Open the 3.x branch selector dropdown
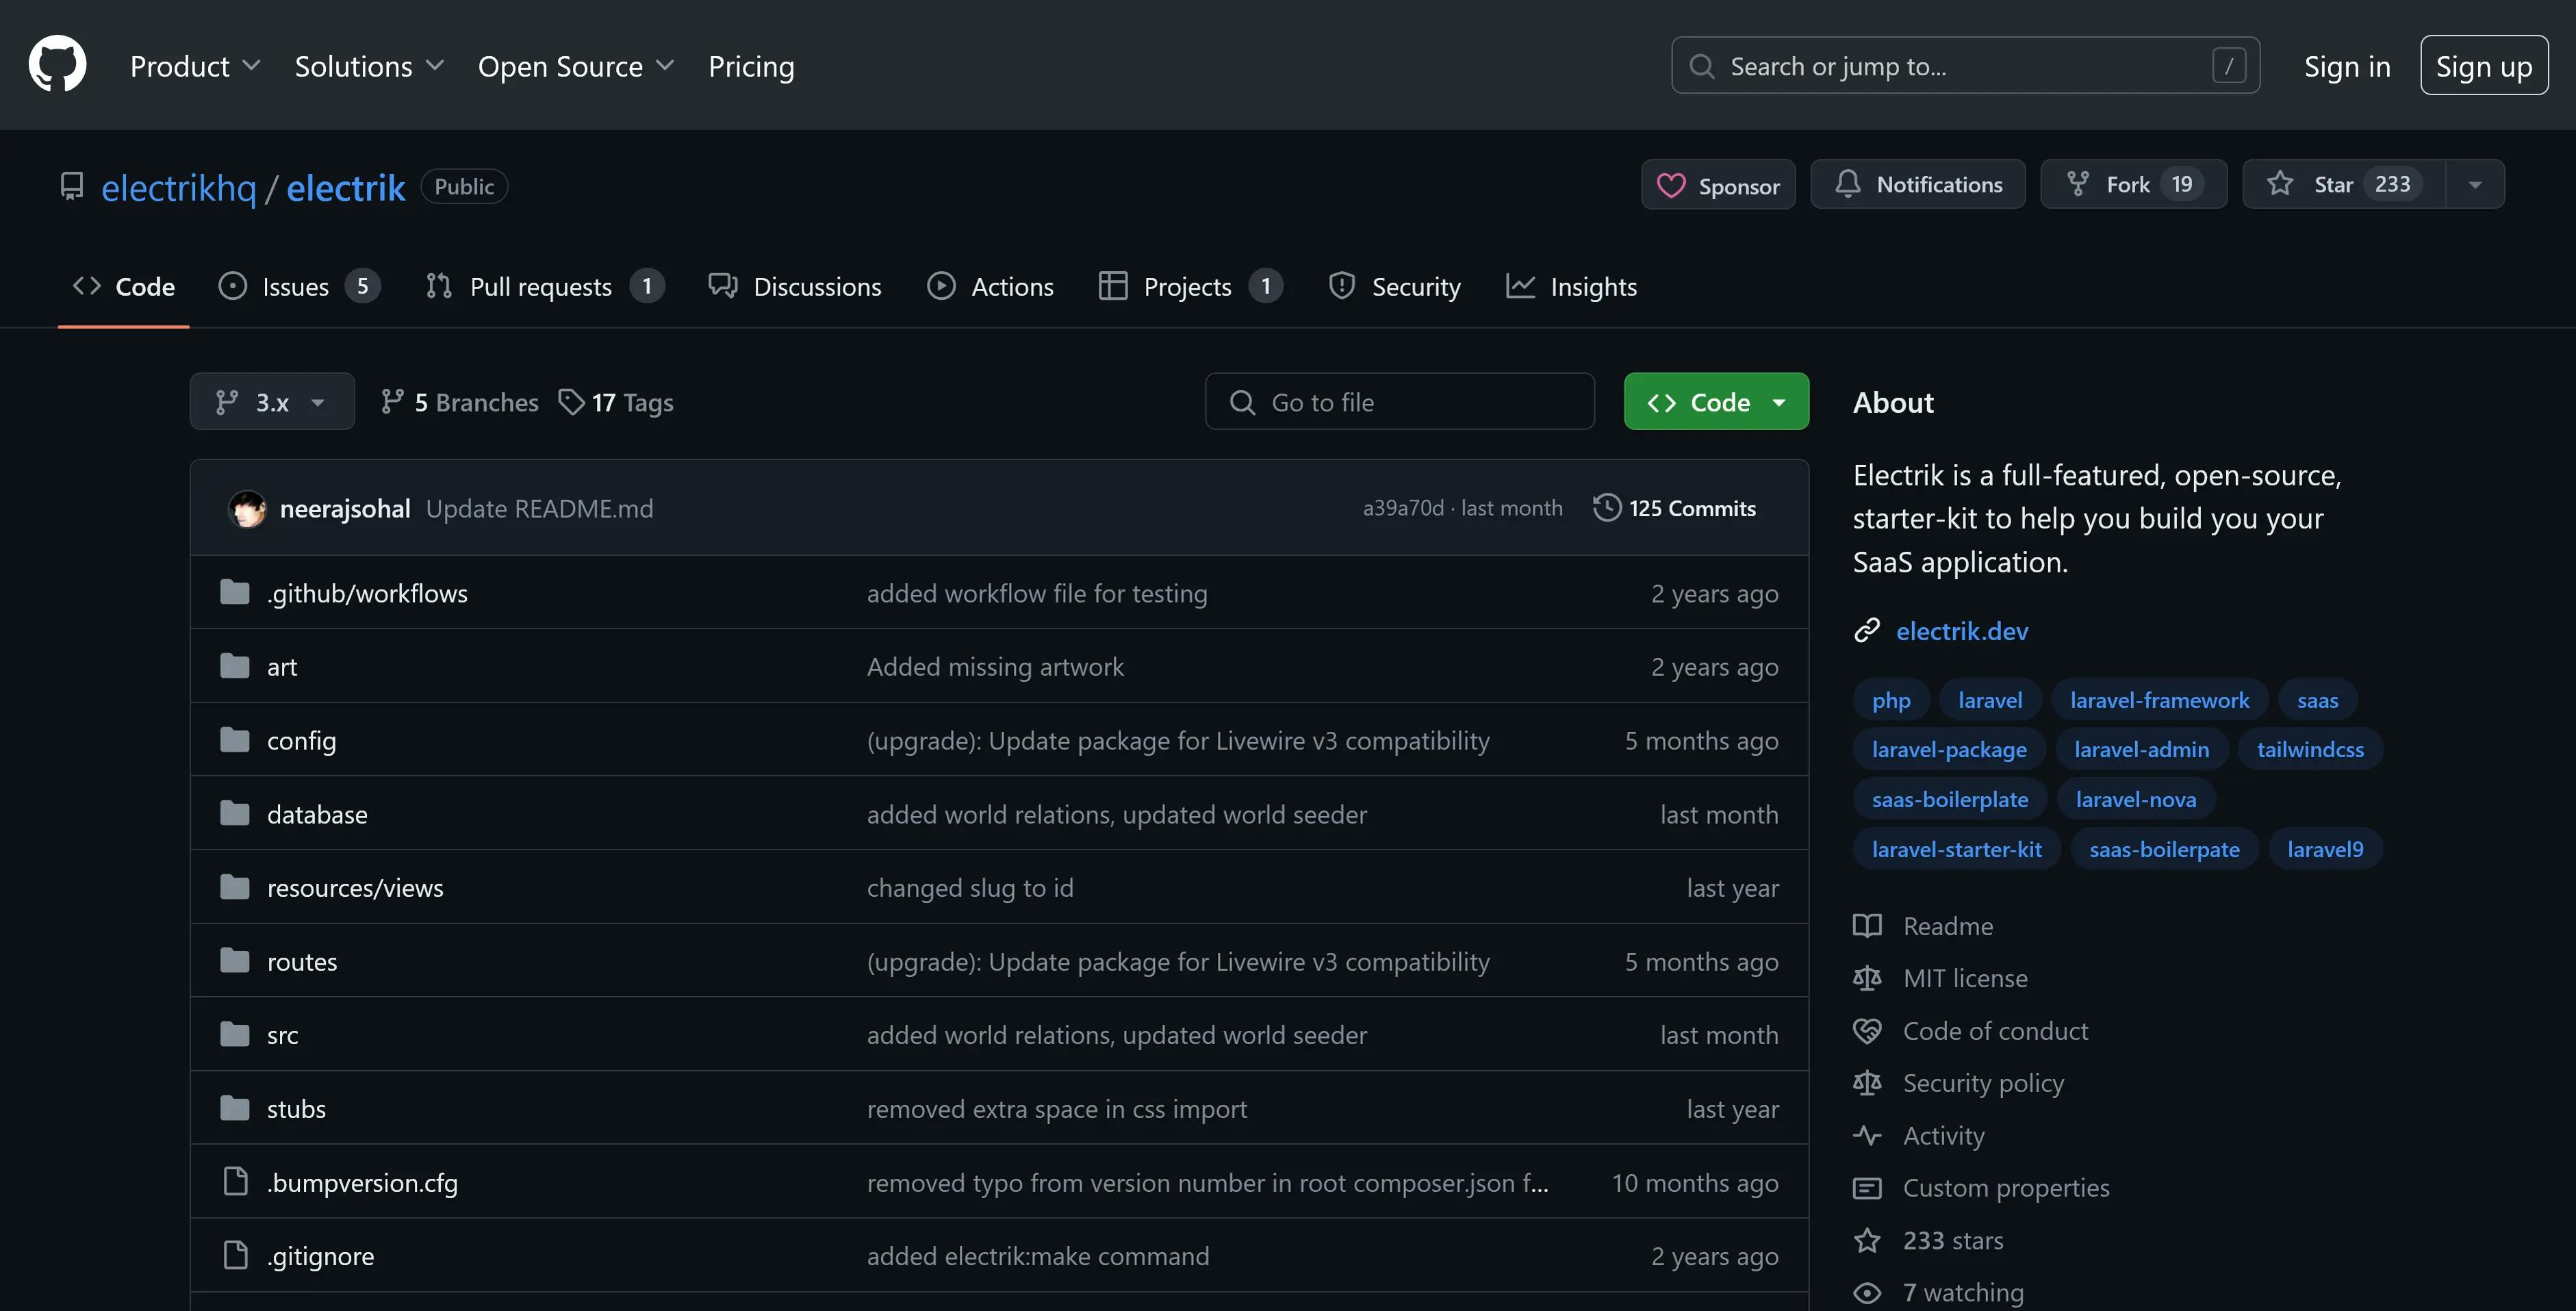The height and width of the screenshot is (1311, 2576). [x=272, y=402]
